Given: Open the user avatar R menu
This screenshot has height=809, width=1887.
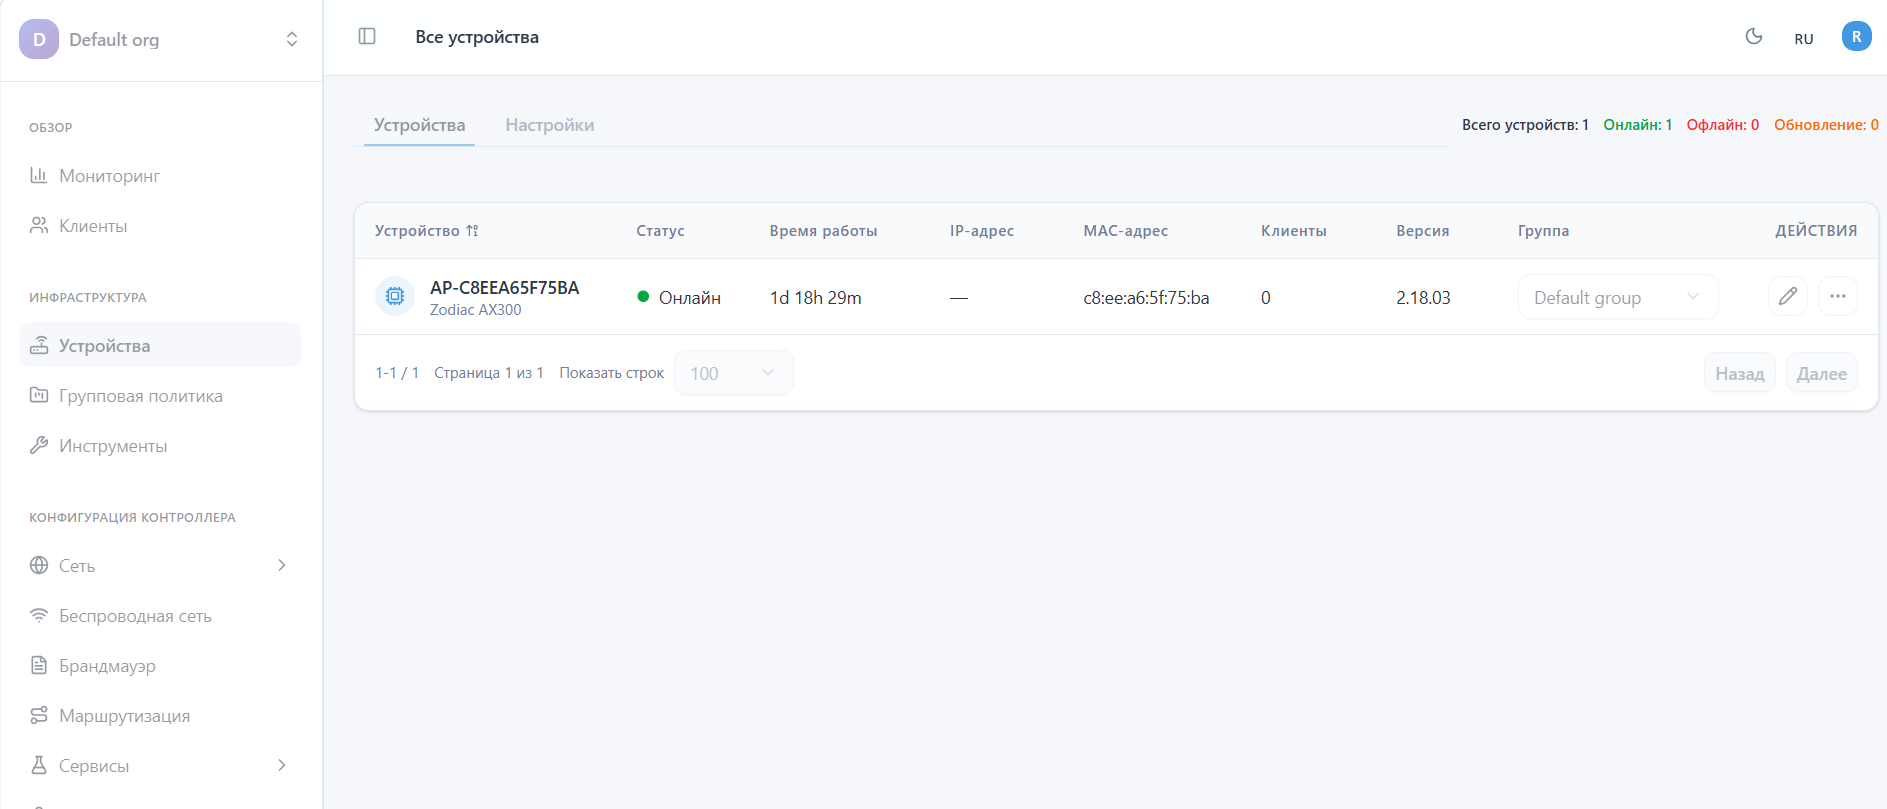Looking at the screenshot, I should 1856,37.
